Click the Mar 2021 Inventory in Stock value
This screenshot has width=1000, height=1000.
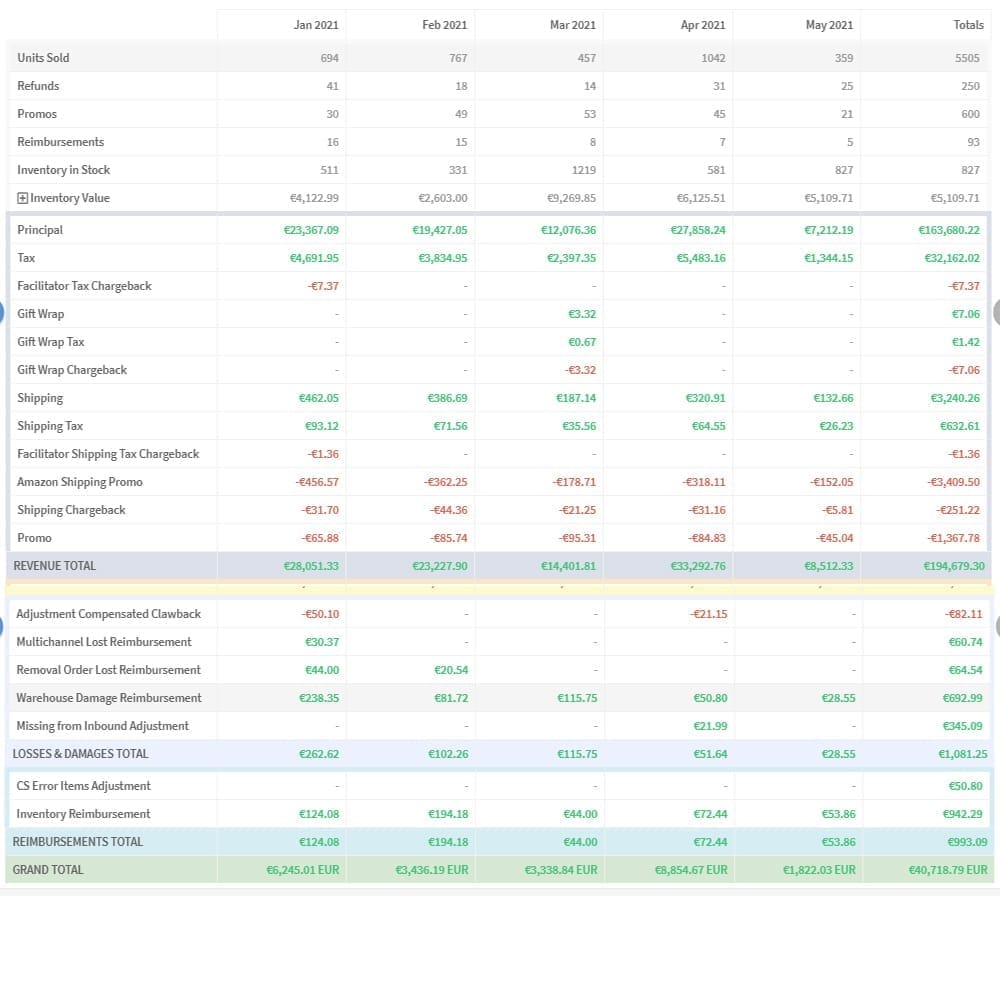tap(584, 170)
